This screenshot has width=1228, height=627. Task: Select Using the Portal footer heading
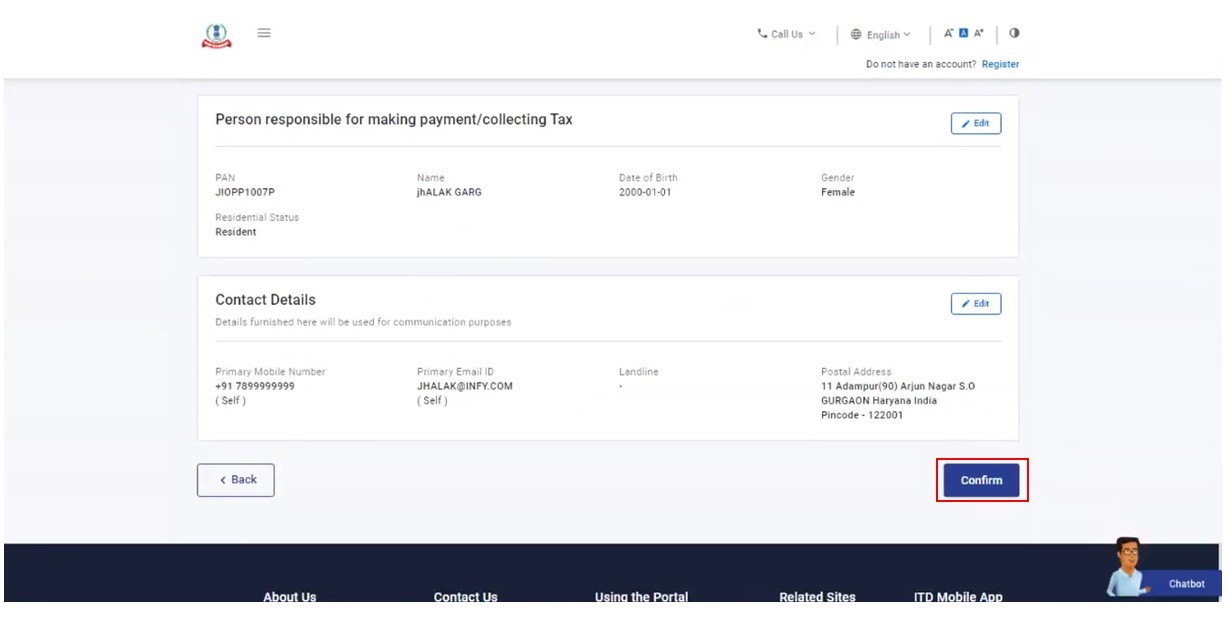641,597
